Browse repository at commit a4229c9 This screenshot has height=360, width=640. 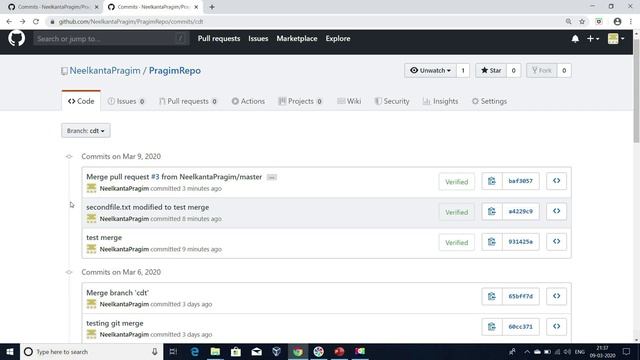556,211
